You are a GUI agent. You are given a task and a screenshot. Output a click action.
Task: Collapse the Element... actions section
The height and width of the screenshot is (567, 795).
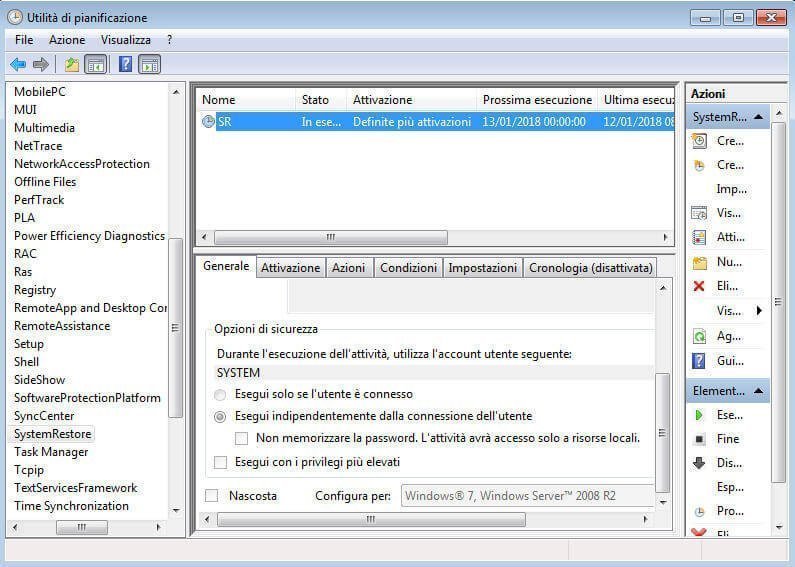[758, 391]
